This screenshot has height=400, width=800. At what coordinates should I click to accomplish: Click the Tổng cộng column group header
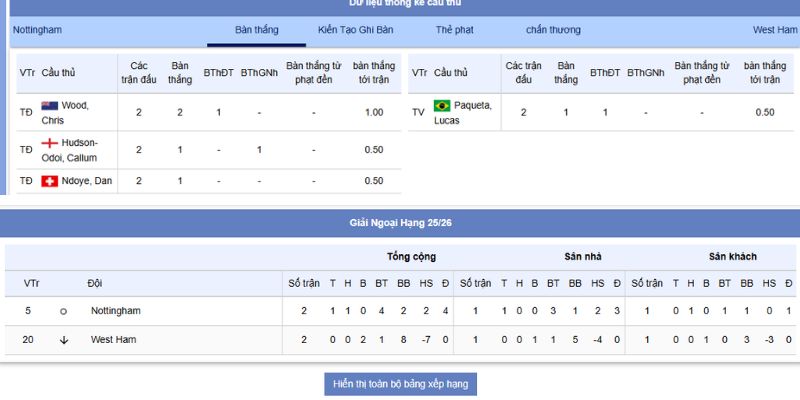411,256
